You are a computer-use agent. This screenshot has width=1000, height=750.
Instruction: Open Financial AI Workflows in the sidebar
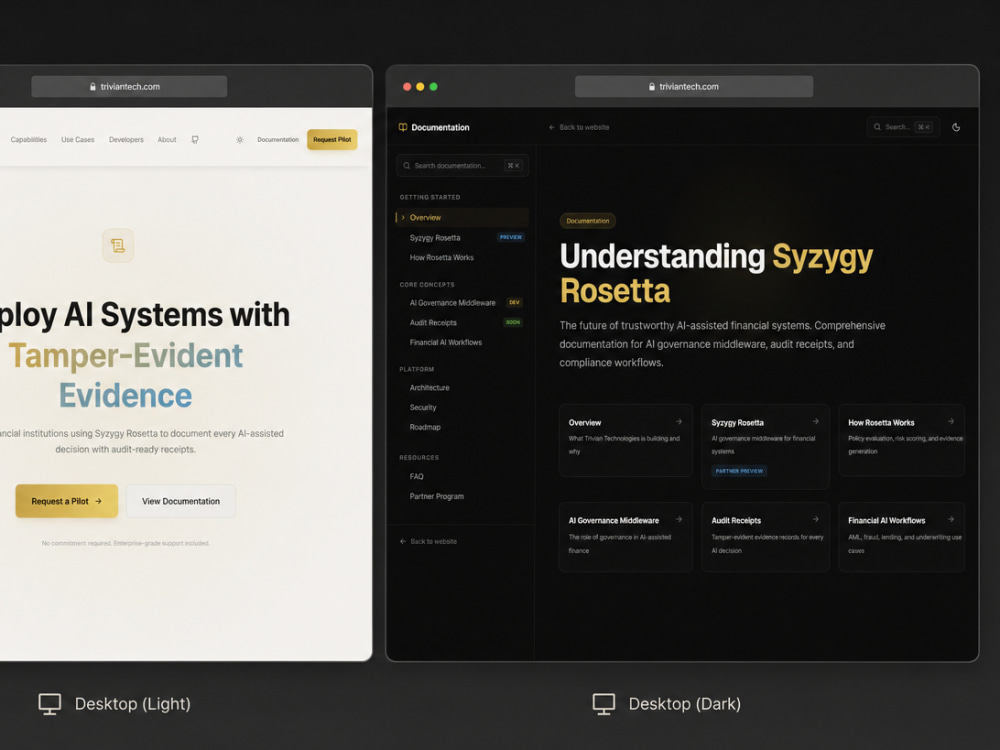click(x=446, y=342)
